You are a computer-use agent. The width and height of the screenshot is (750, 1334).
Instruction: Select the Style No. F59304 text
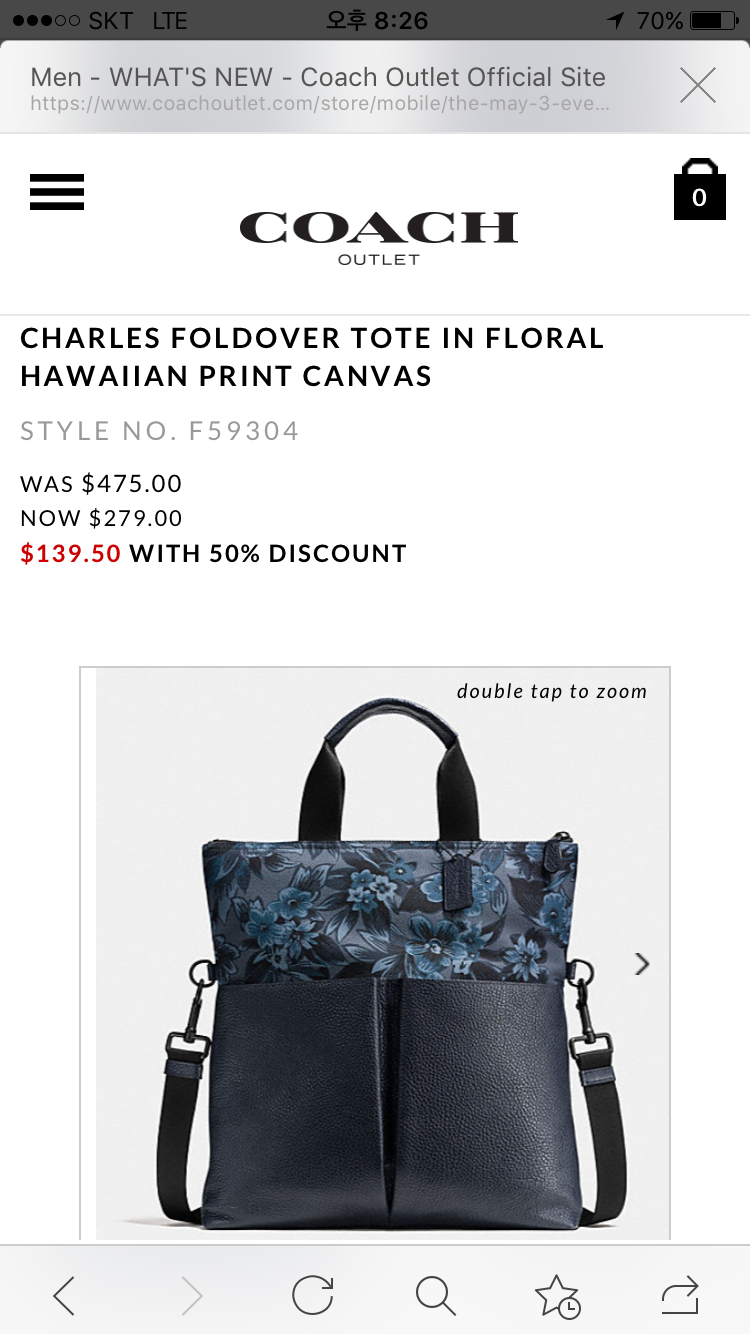pyautogui.click(x=160, y=431)
